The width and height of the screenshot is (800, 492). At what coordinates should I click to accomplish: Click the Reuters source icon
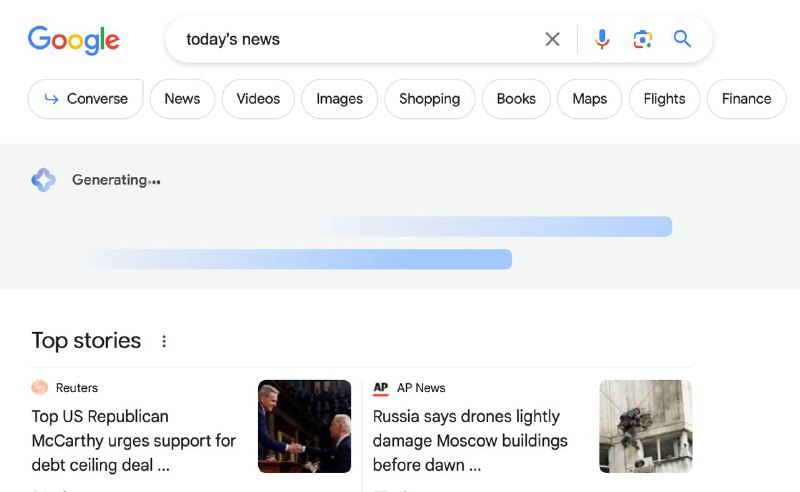(x=40, y=387)
